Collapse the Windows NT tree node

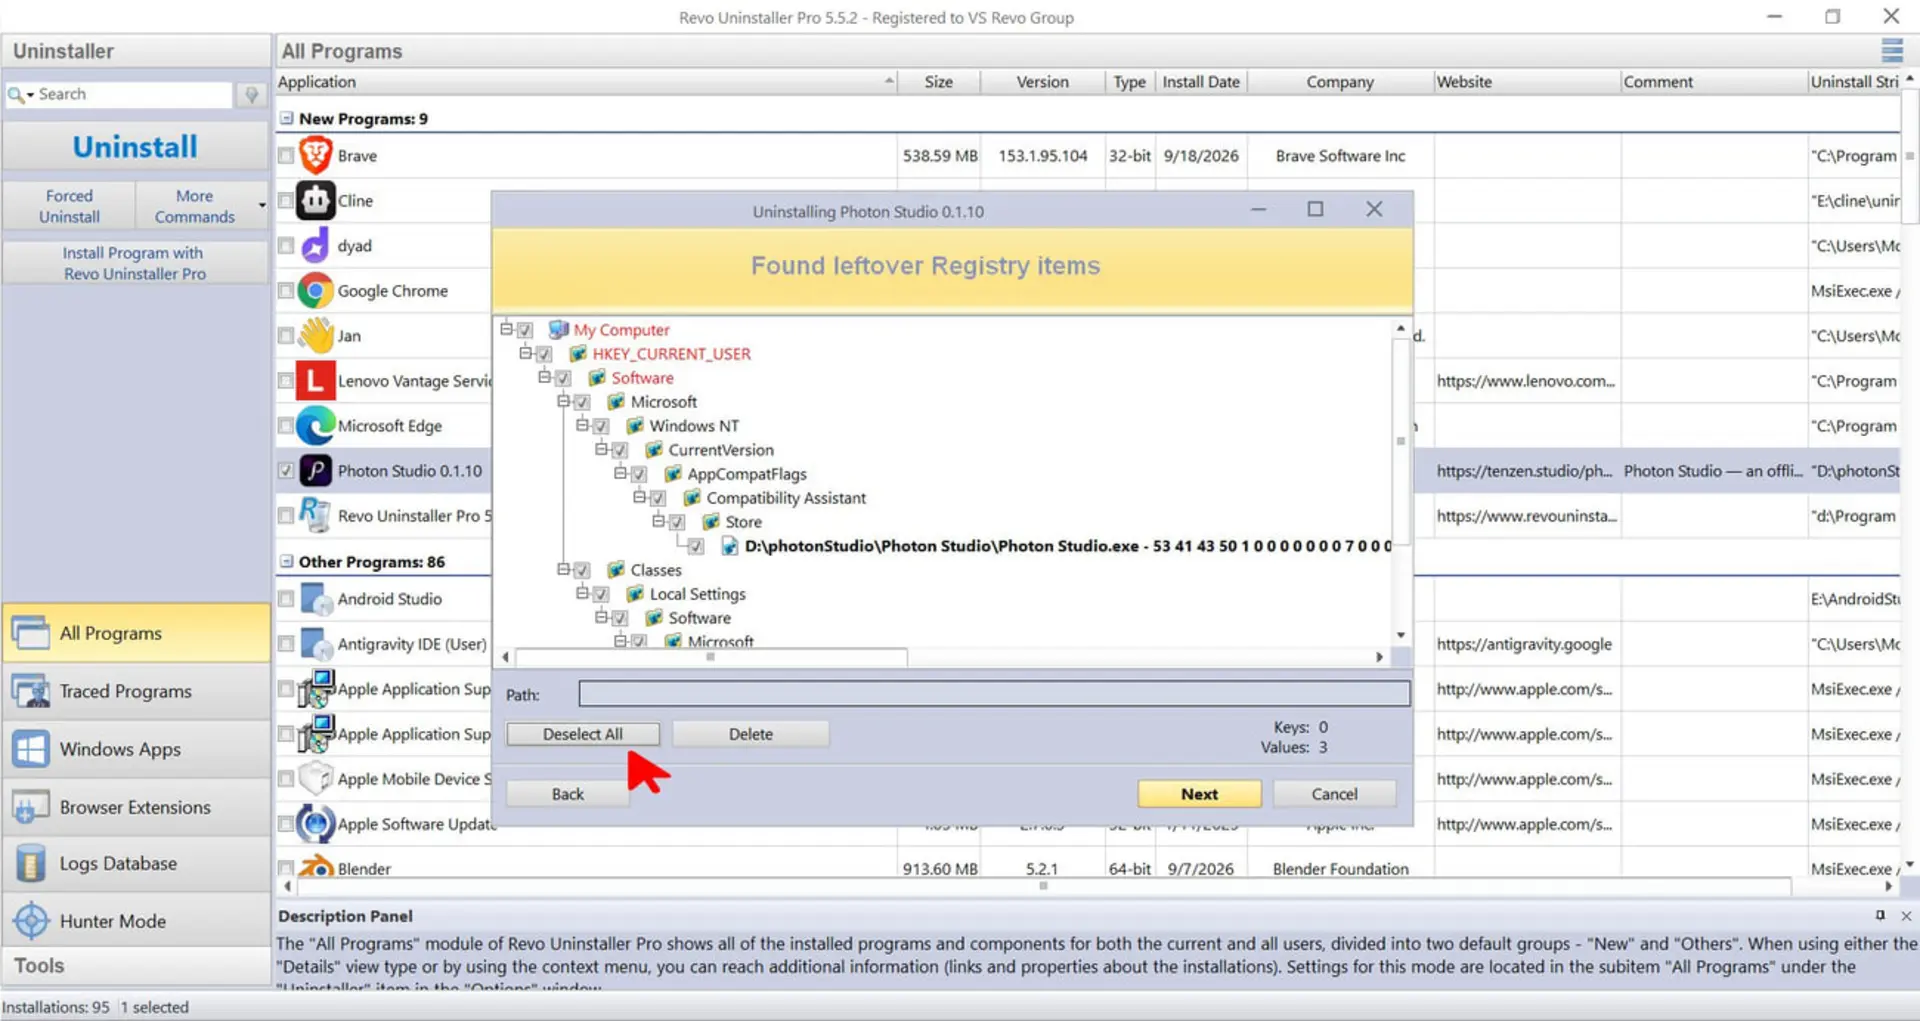coord(582,425)
